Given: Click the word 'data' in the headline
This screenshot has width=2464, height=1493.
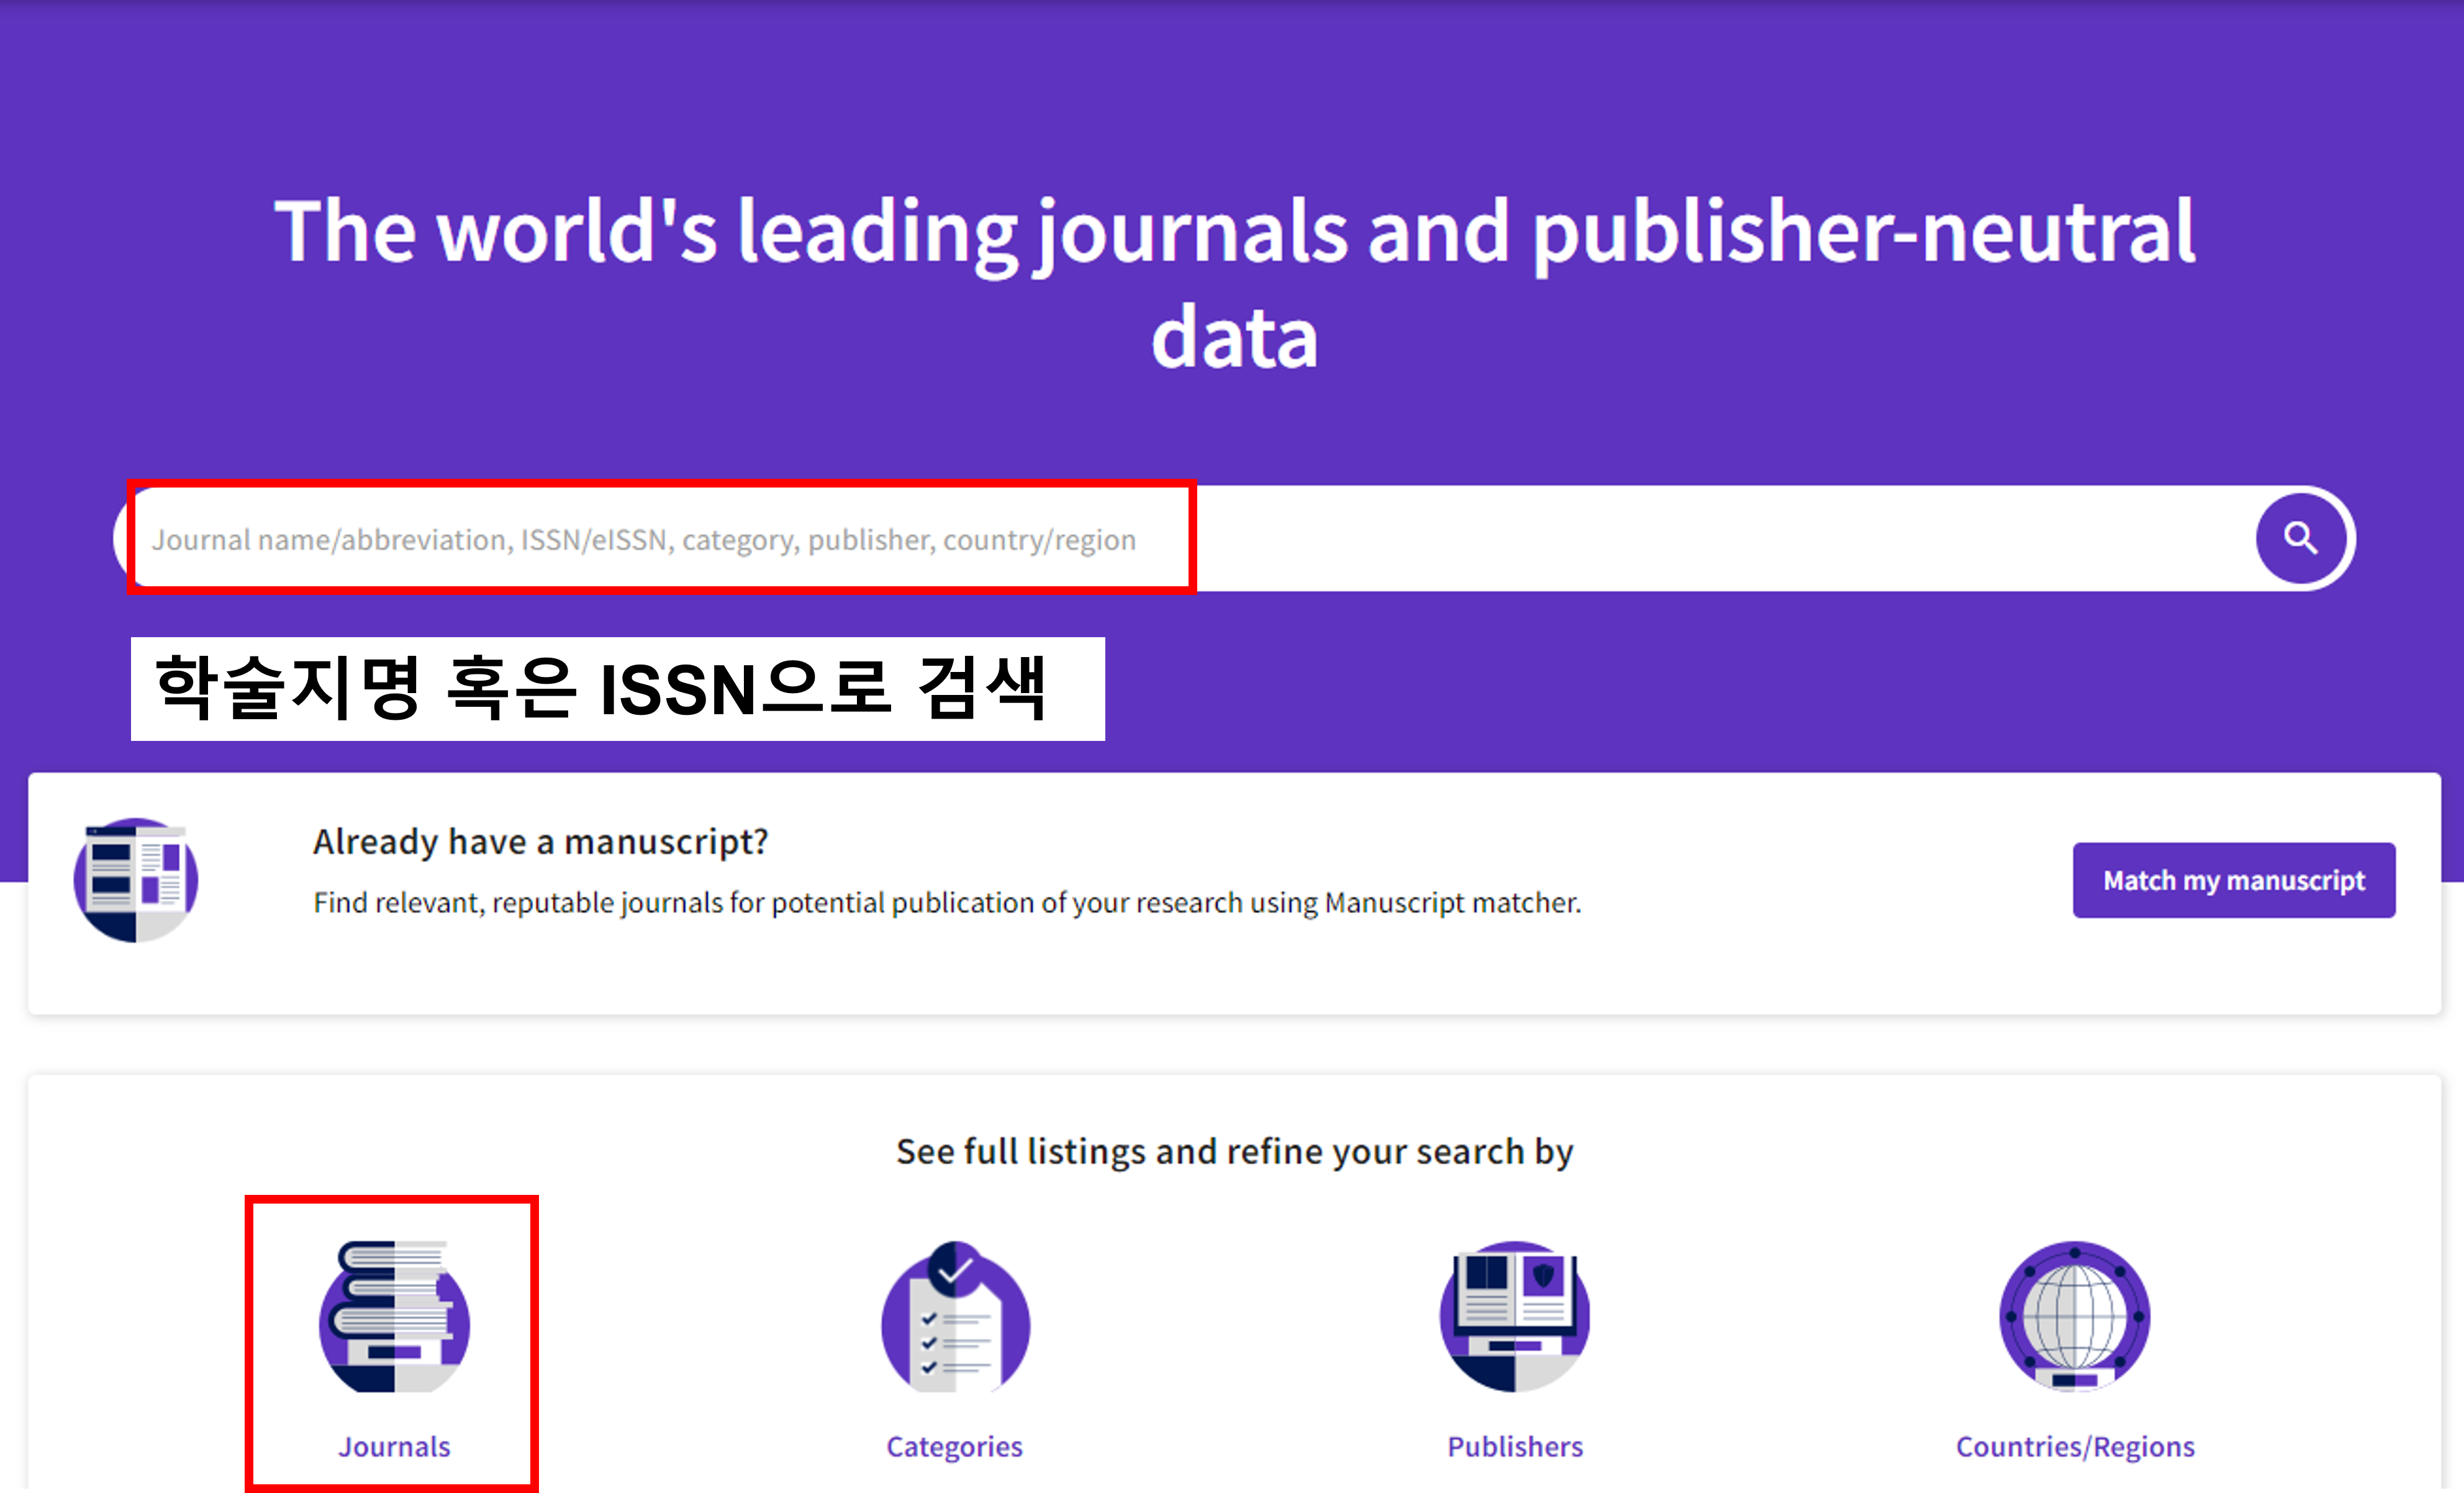Looking at the screenshot, I should 1233,338.
